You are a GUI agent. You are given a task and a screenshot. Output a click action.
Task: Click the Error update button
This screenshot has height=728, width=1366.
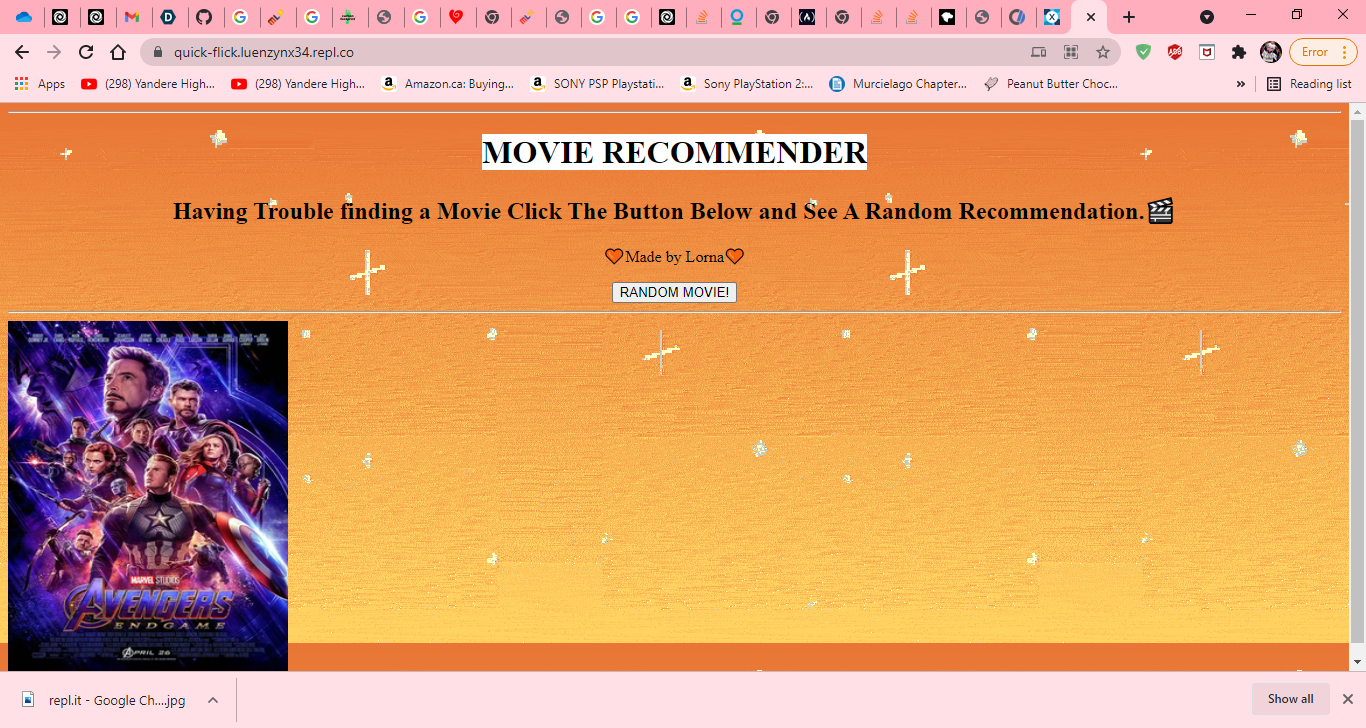click(1323, 52)
